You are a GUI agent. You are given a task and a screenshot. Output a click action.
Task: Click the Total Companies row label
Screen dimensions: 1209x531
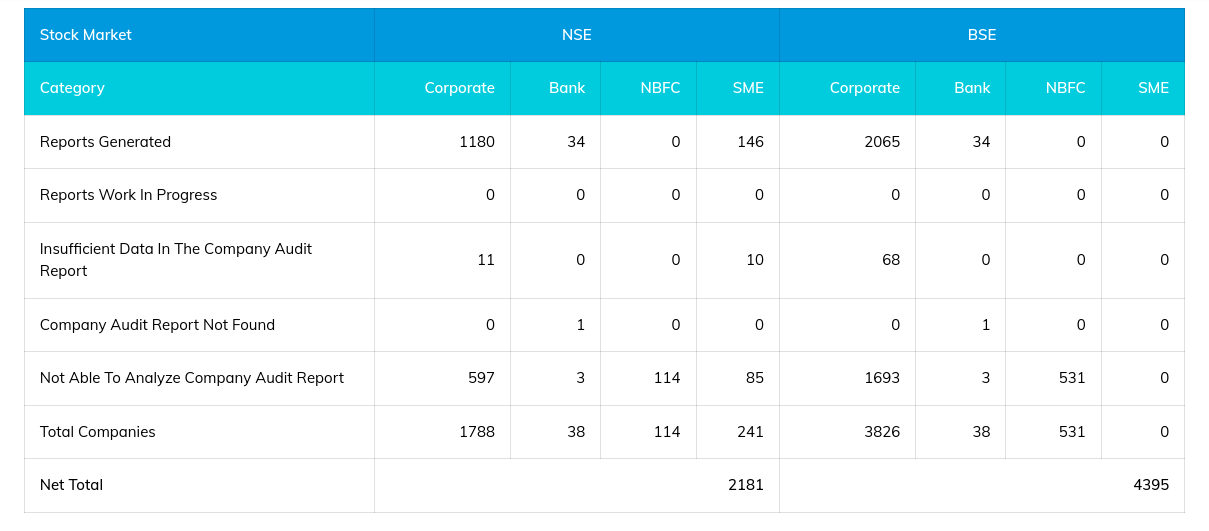98,432
